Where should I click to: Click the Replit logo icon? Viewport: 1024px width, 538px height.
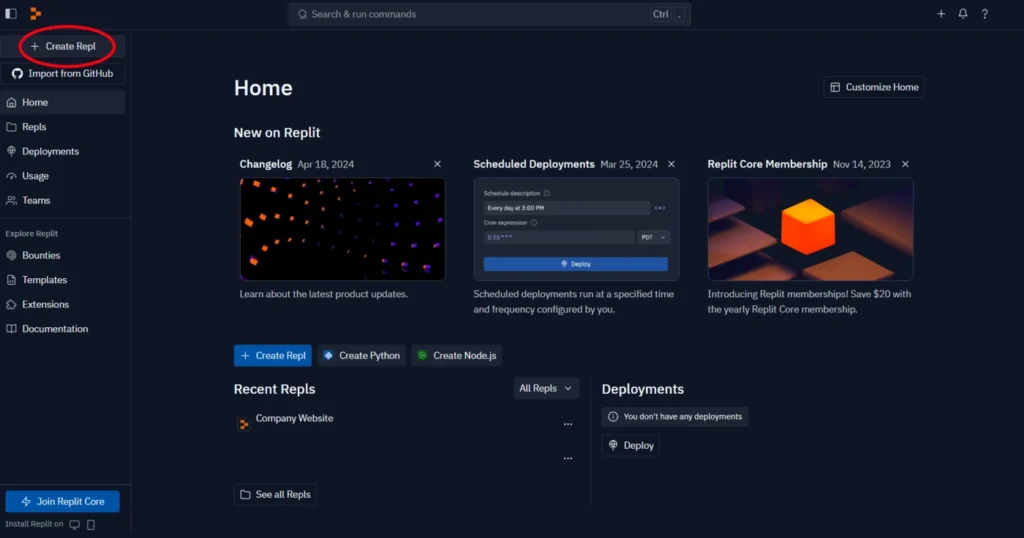35,13
